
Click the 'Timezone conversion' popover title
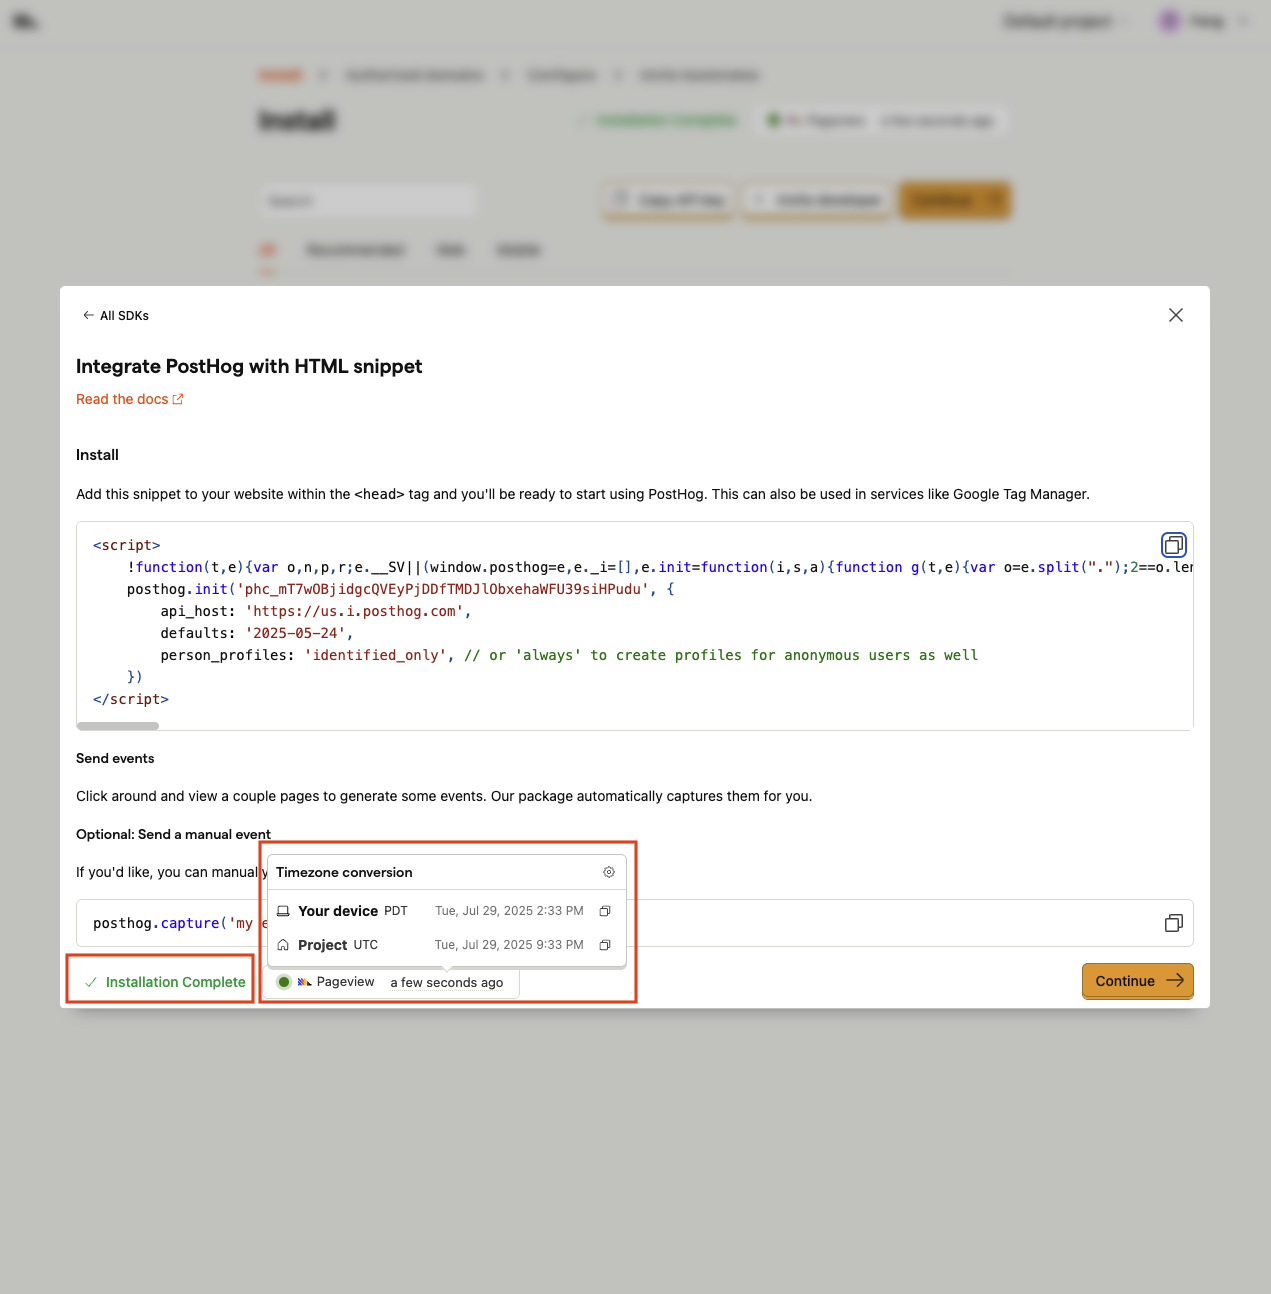(344, 872)
